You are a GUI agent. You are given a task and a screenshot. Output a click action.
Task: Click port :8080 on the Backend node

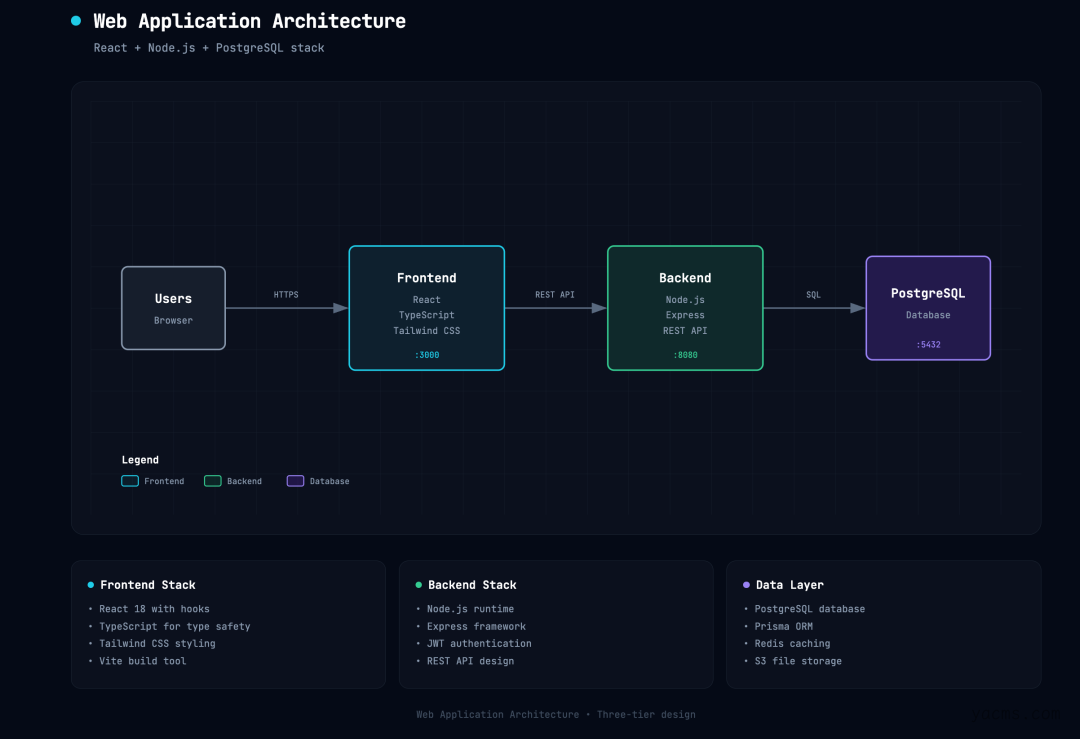tap(685, 355)
